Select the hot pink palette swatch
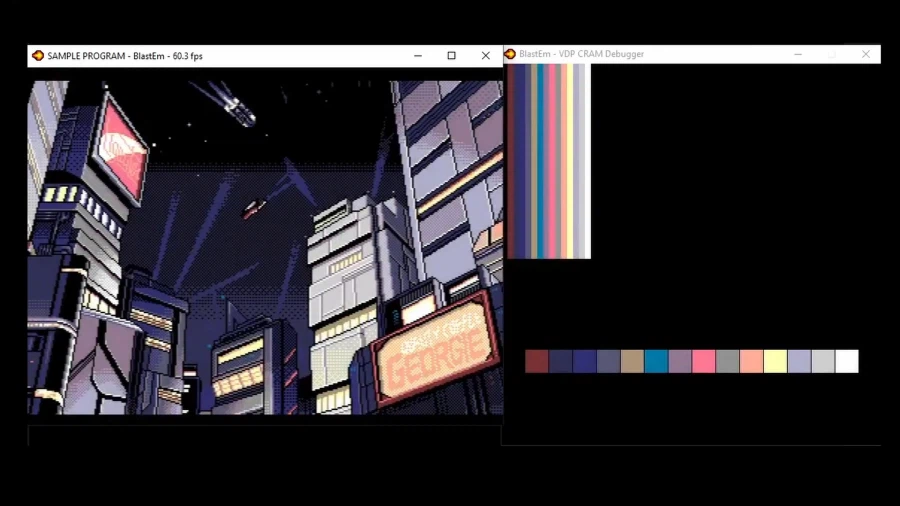 704,361
